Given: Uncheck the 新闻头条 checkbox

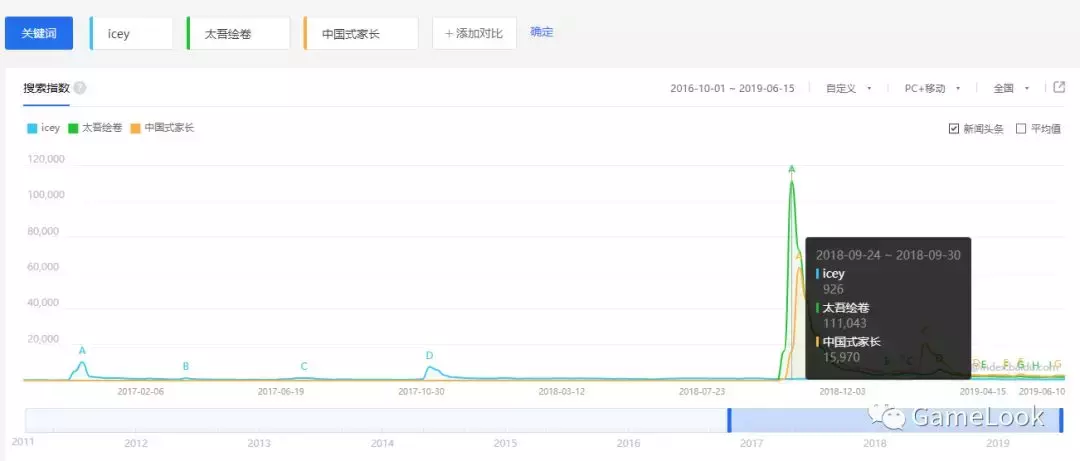Looking at the screenshot, I should [x=954, y=128].
